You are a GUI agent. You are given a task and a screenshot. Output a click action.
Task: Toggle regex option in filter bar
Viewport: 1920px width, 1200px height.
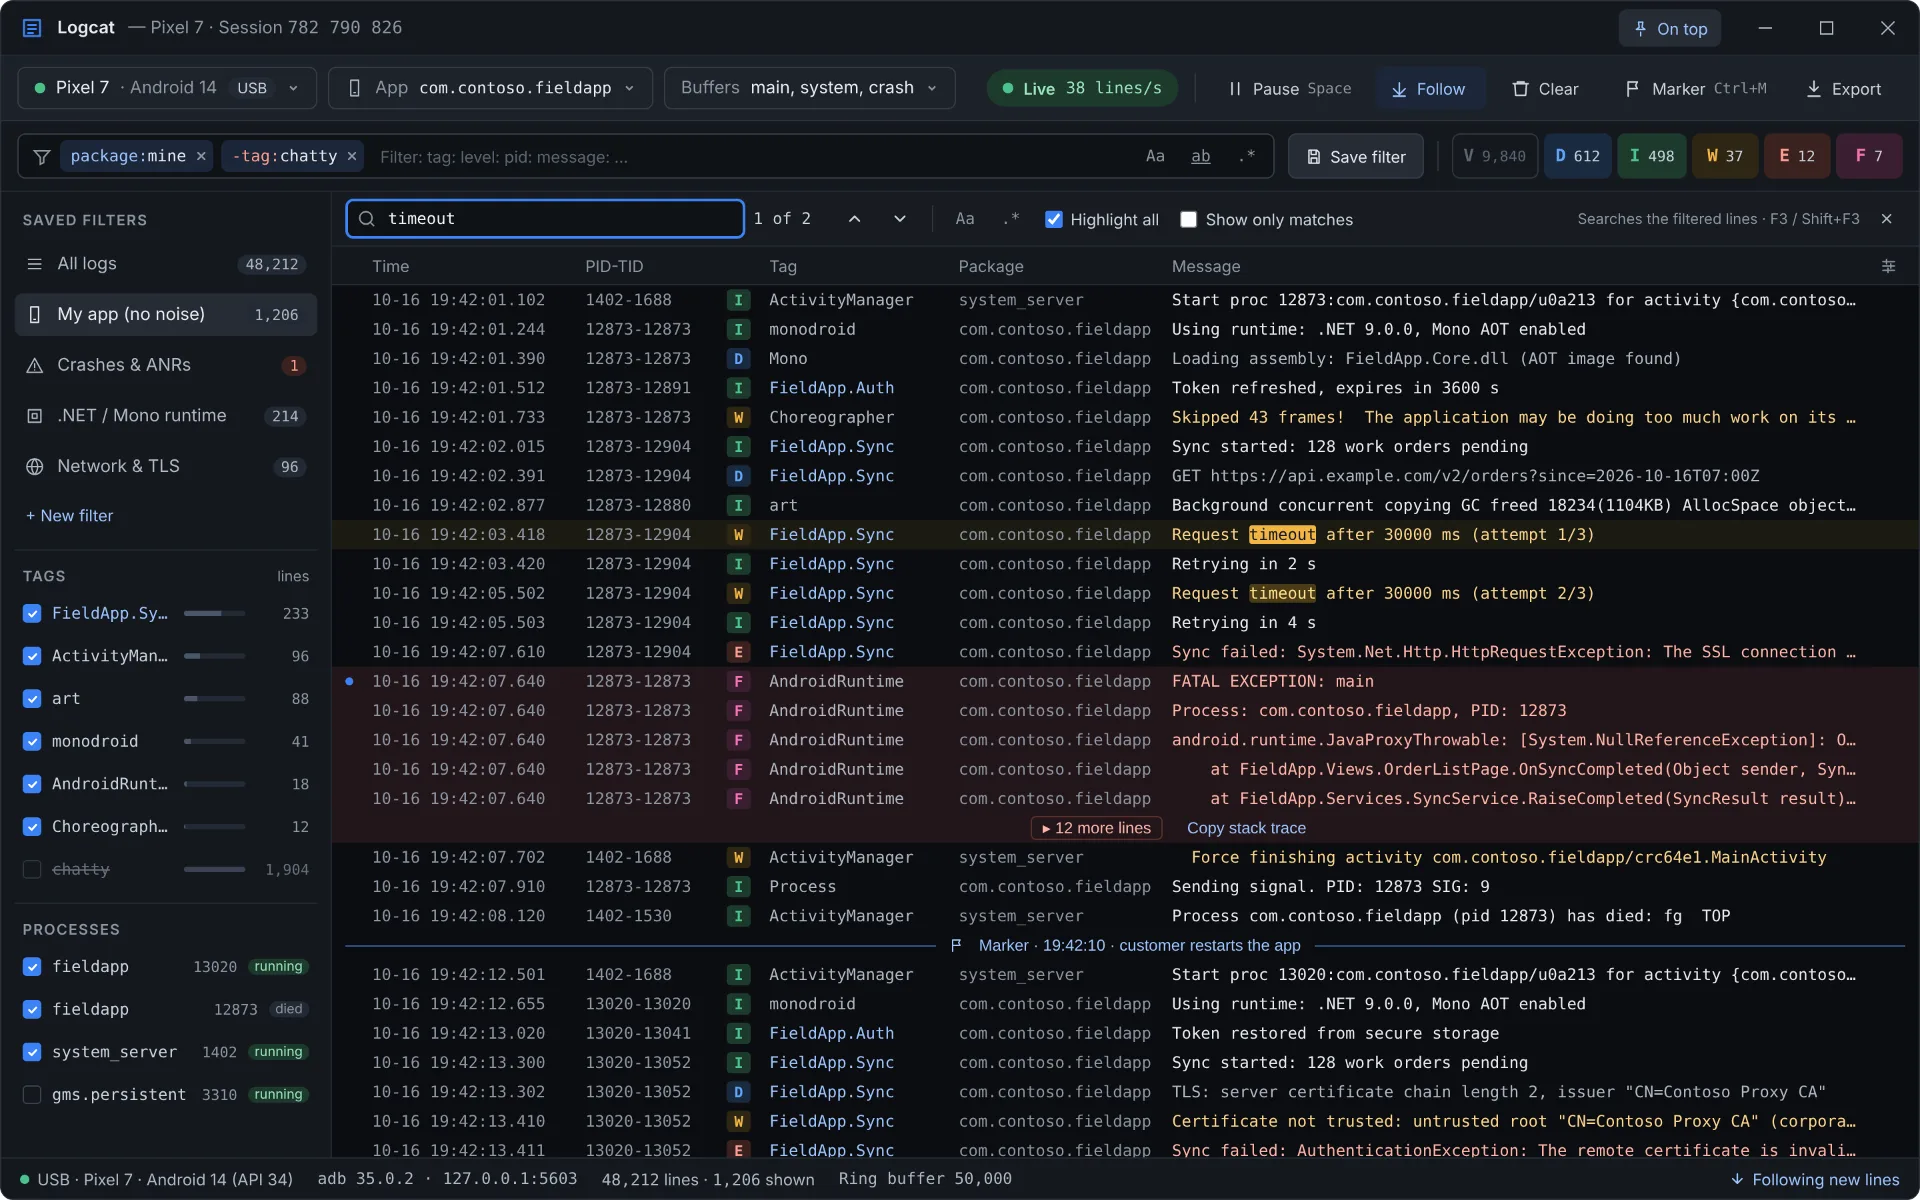(1247, 156)
